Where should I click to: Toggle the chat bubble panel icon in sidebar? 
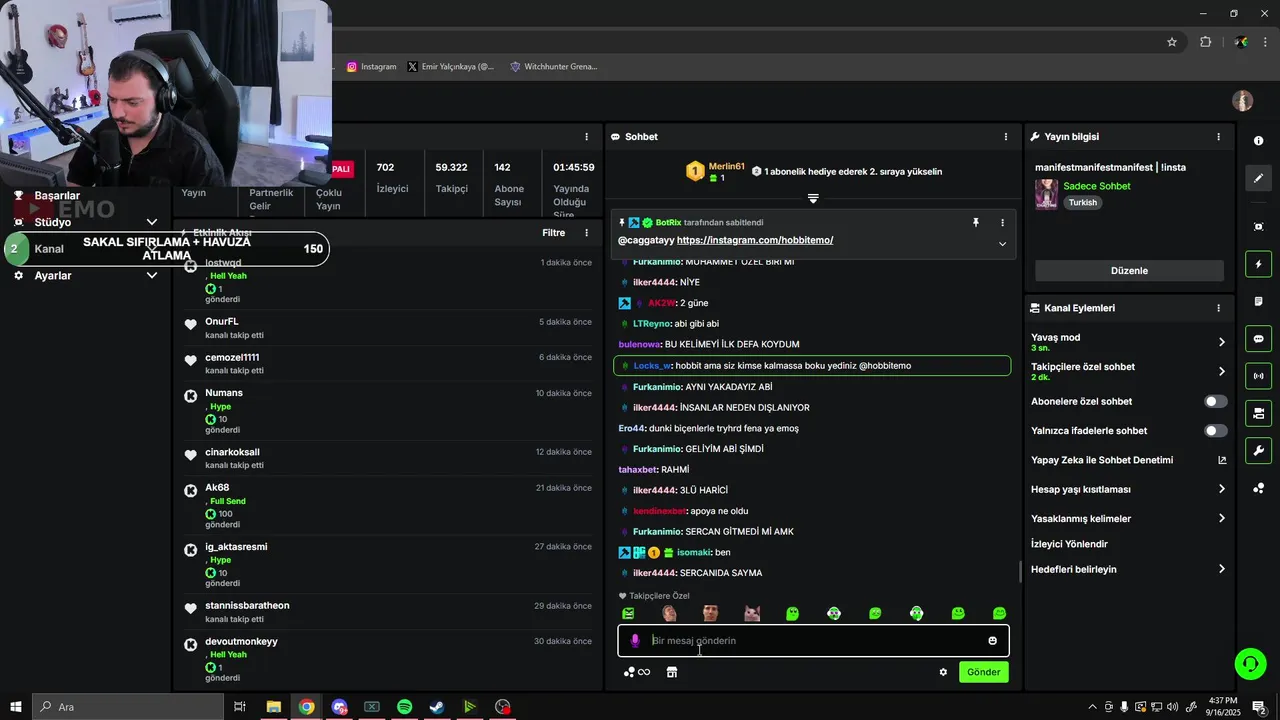click(x=1258, y=339)
